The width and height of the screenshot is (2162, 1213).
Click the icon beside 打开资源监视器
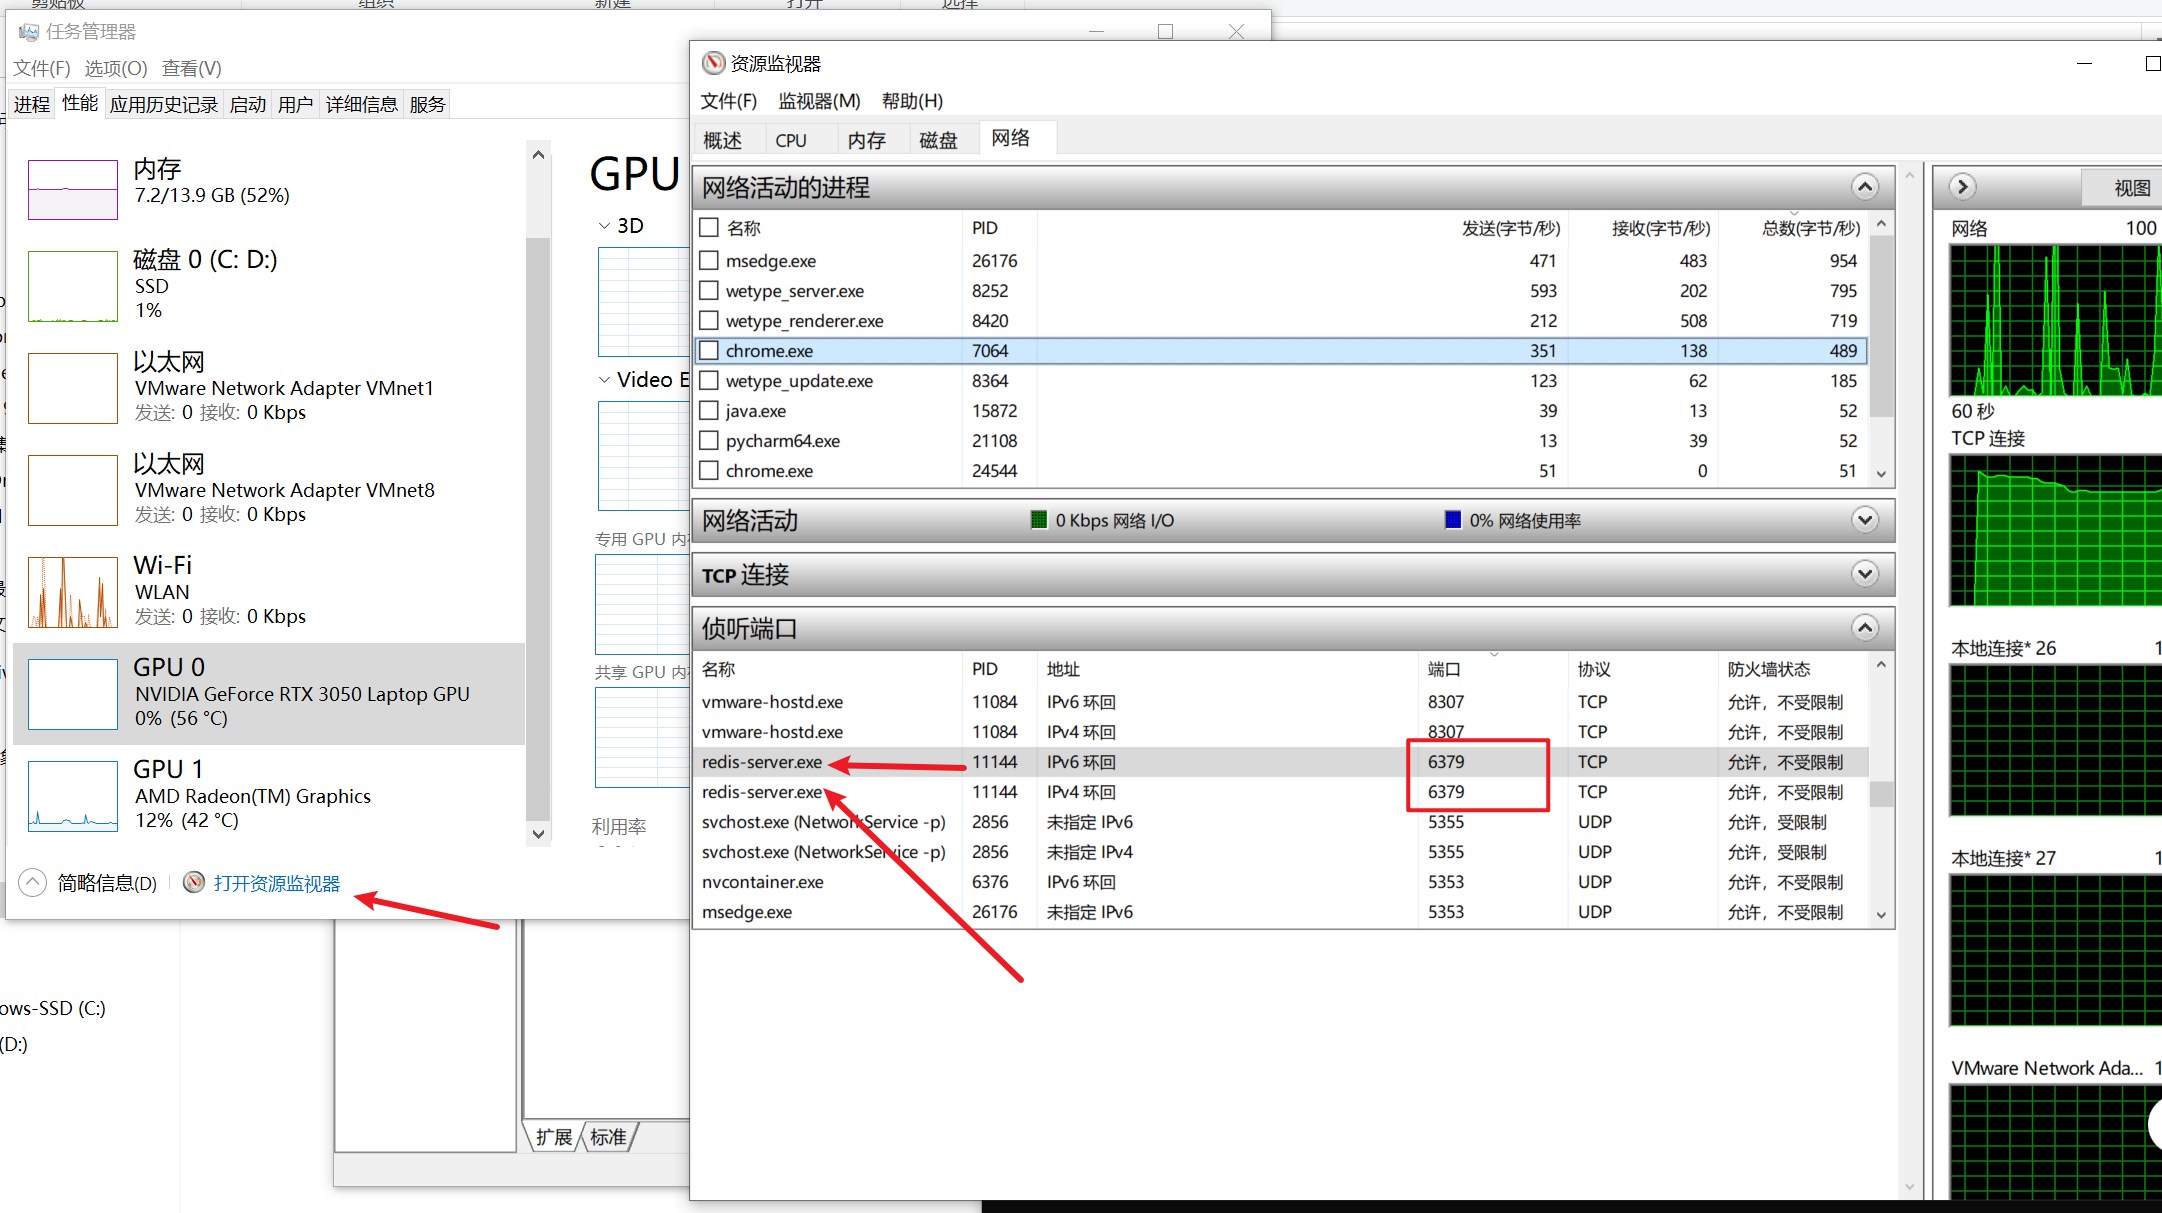194,882
